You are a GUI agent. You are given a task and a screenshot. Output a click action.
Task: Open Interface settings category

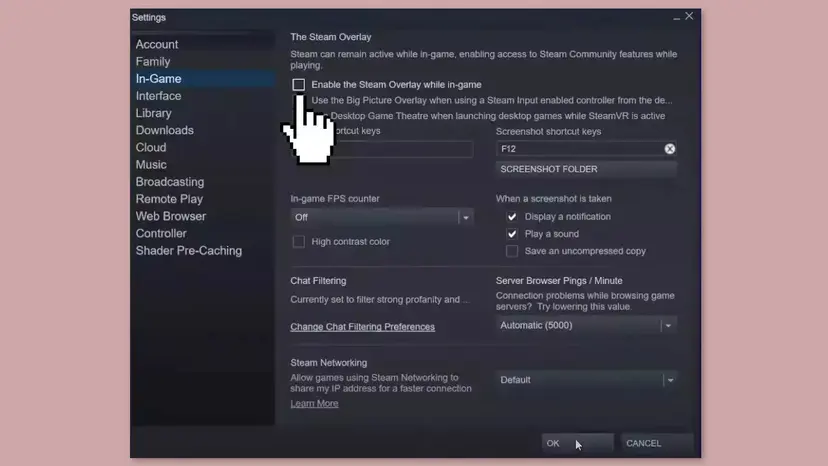[x=158, y=96]
